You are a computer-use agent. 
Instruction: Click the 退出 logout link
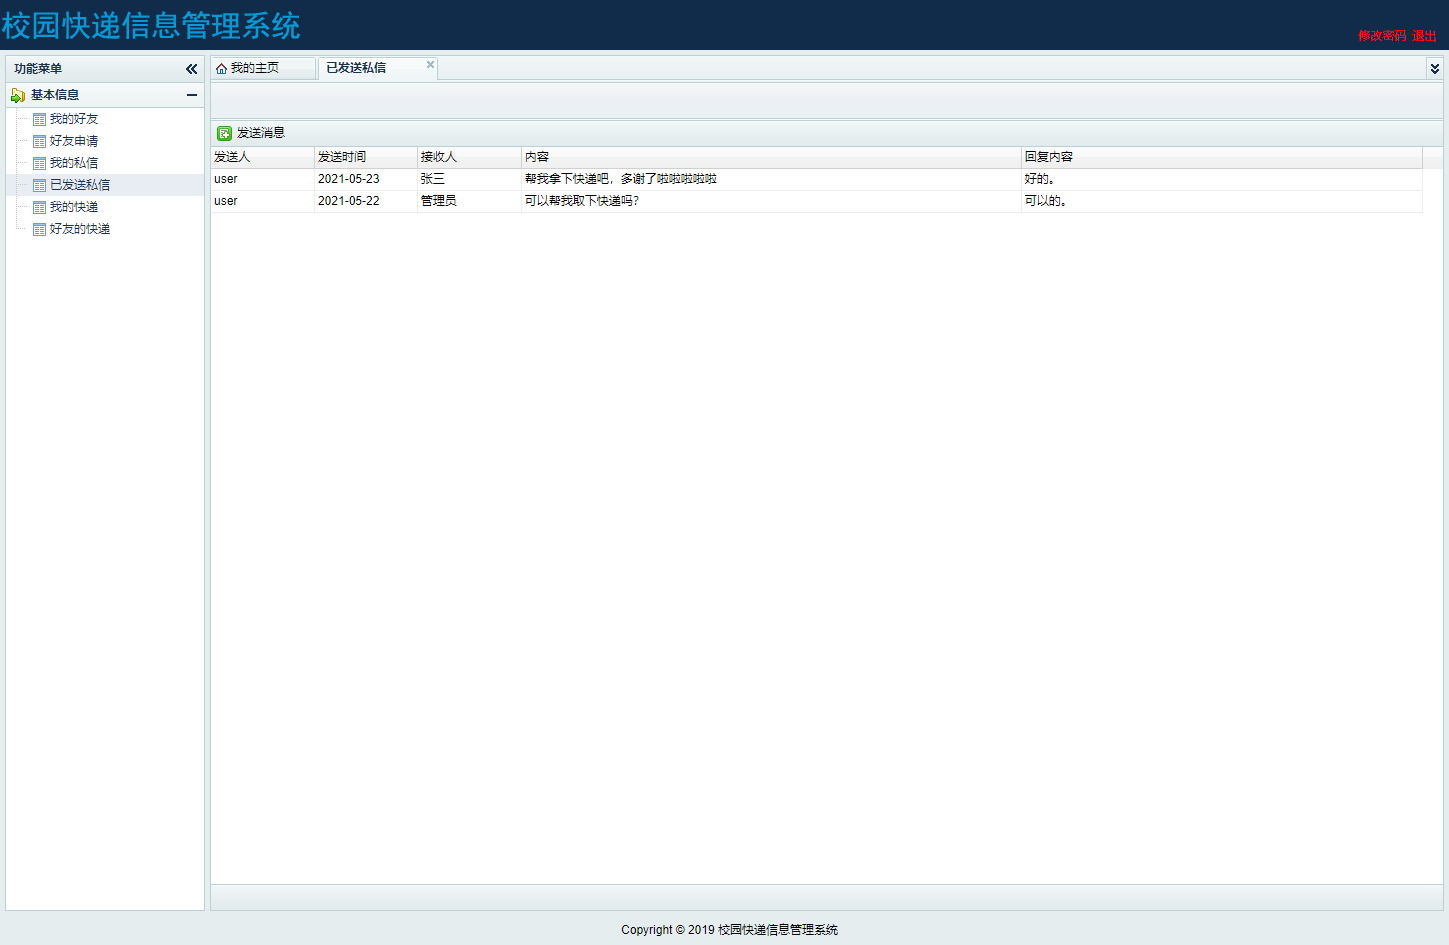click(x=1424, y=36)
